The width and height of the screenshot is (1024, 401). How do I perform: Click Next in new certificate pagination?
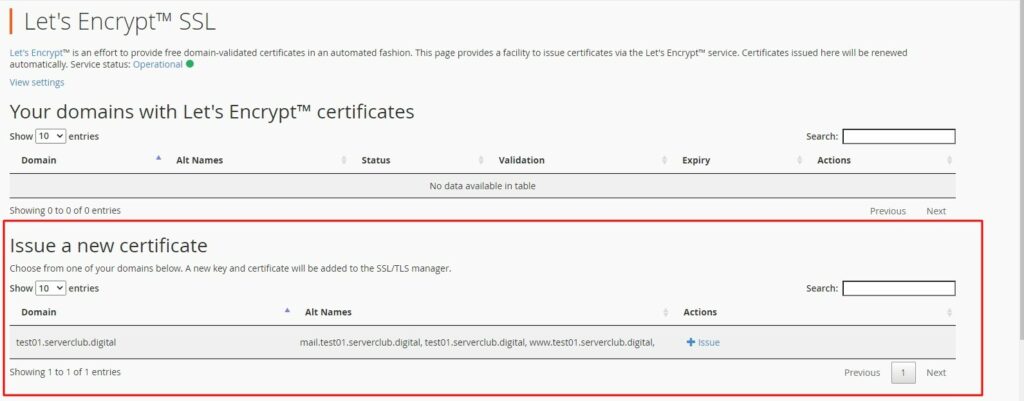(x=936, y=372)
